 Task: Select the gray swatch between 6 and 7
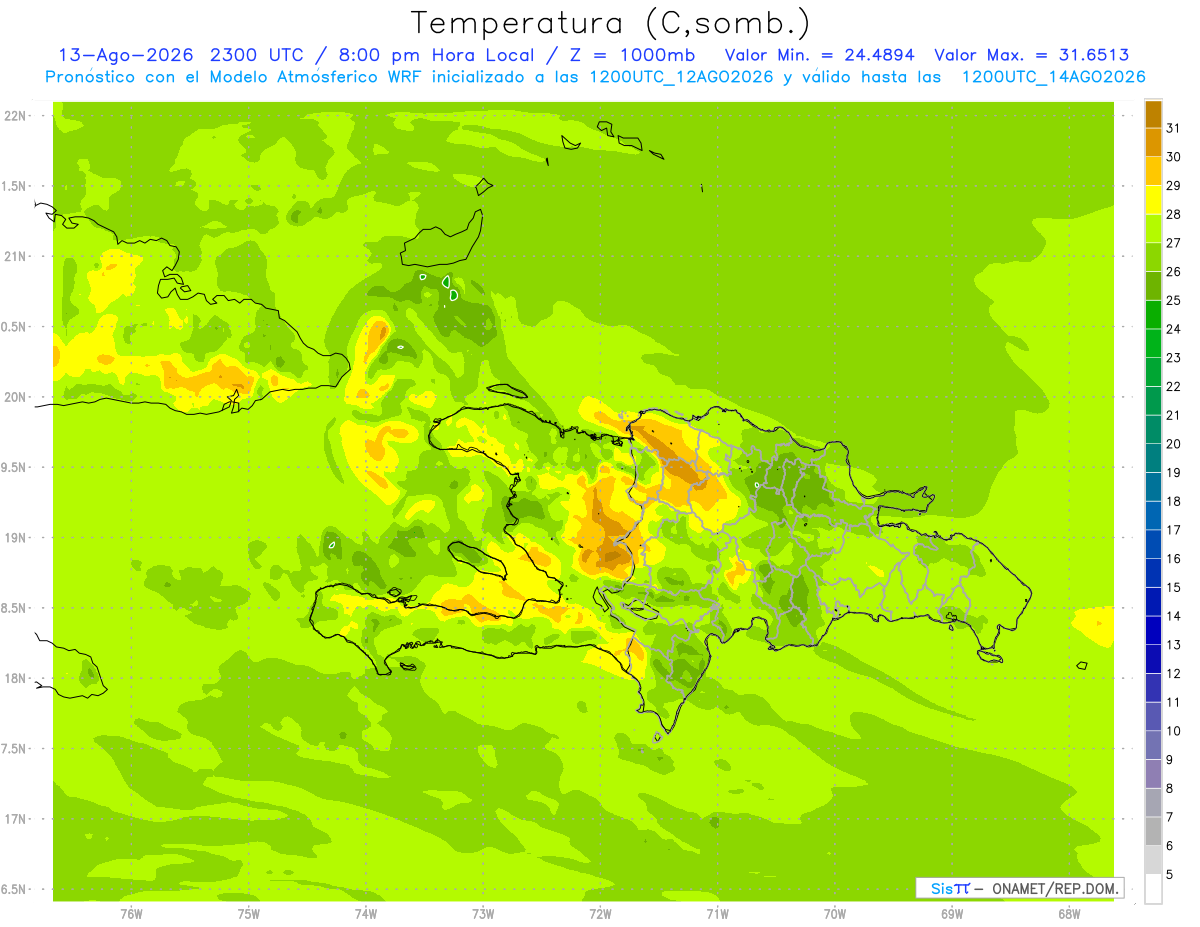(1153, 831)
